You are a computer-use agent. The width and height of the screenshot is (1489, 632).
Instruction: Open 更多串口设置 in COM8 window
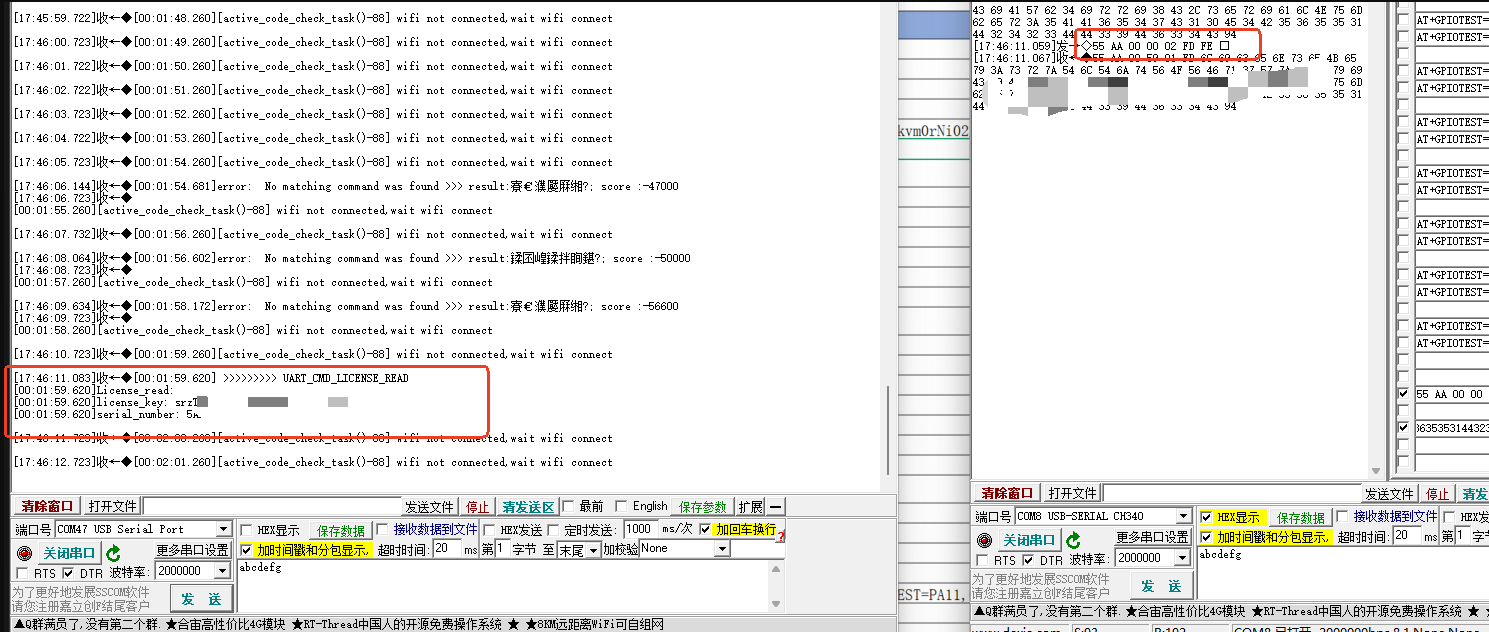pyautogui.click(x=1153, y=538)
